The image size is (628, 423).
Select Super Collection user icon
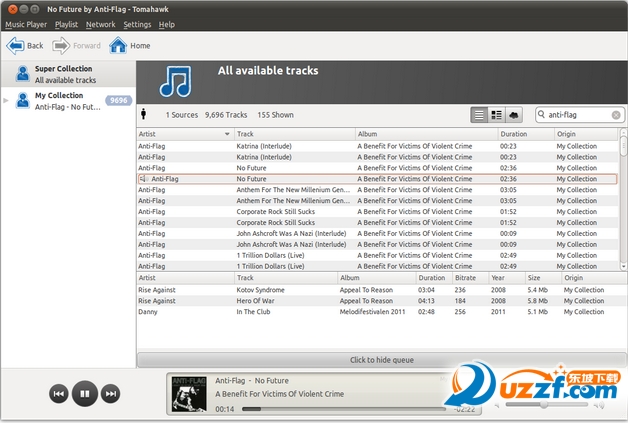pyautogui.click(x=22, y=74)
